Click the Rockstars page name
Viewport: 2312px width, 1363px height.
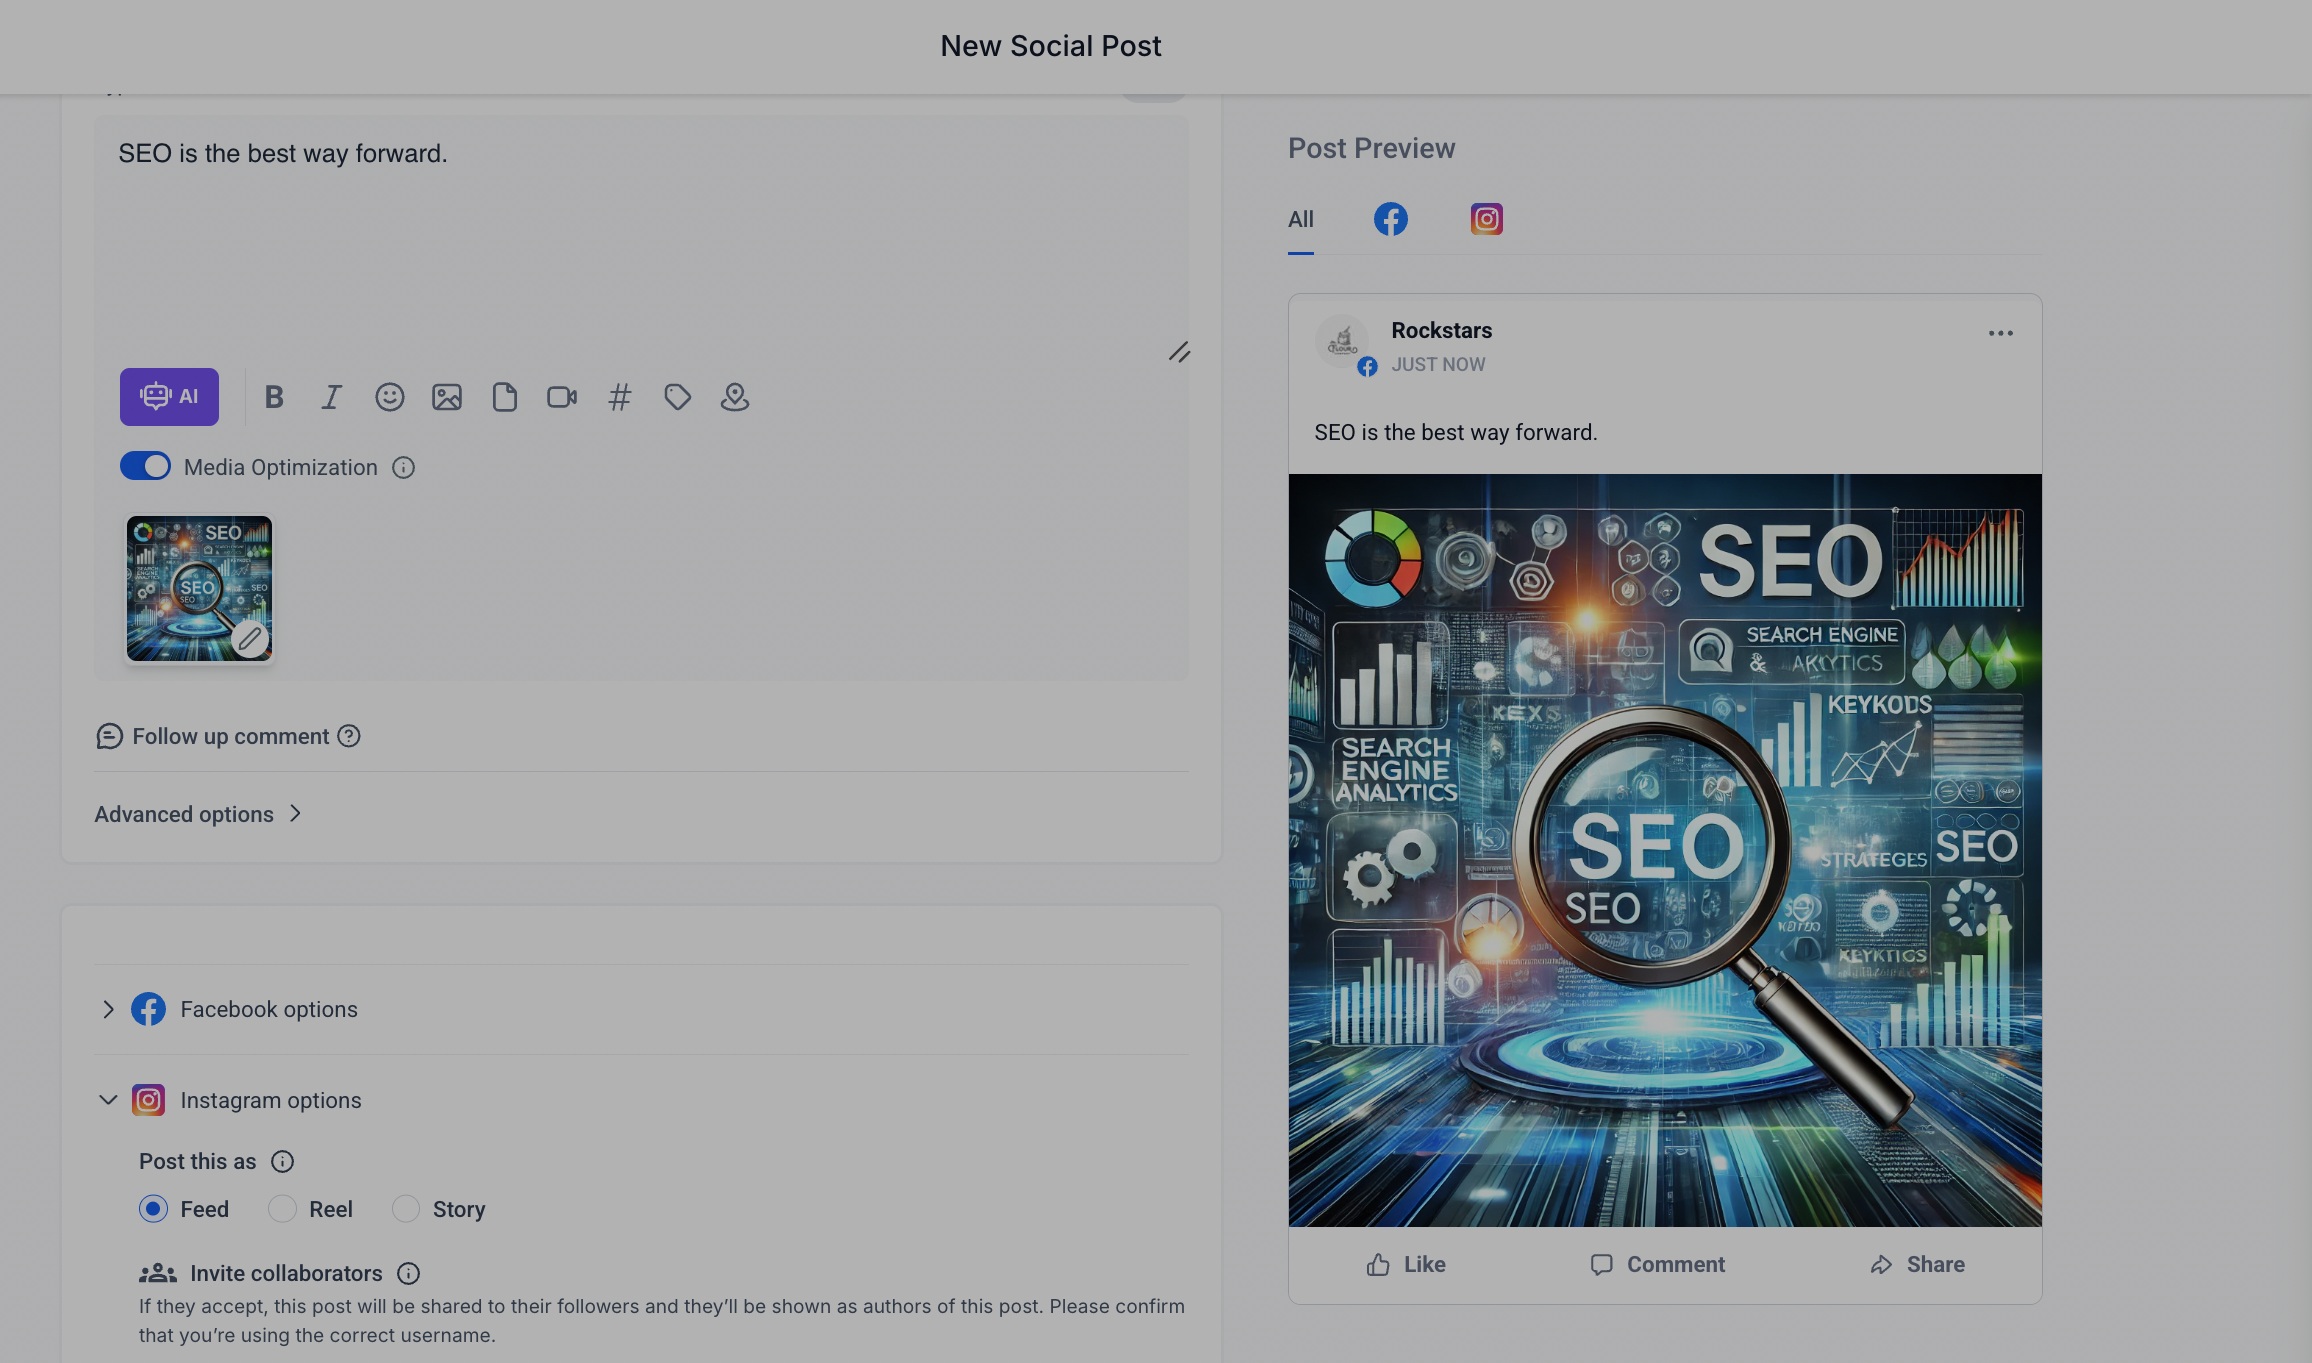point(1441,330)
